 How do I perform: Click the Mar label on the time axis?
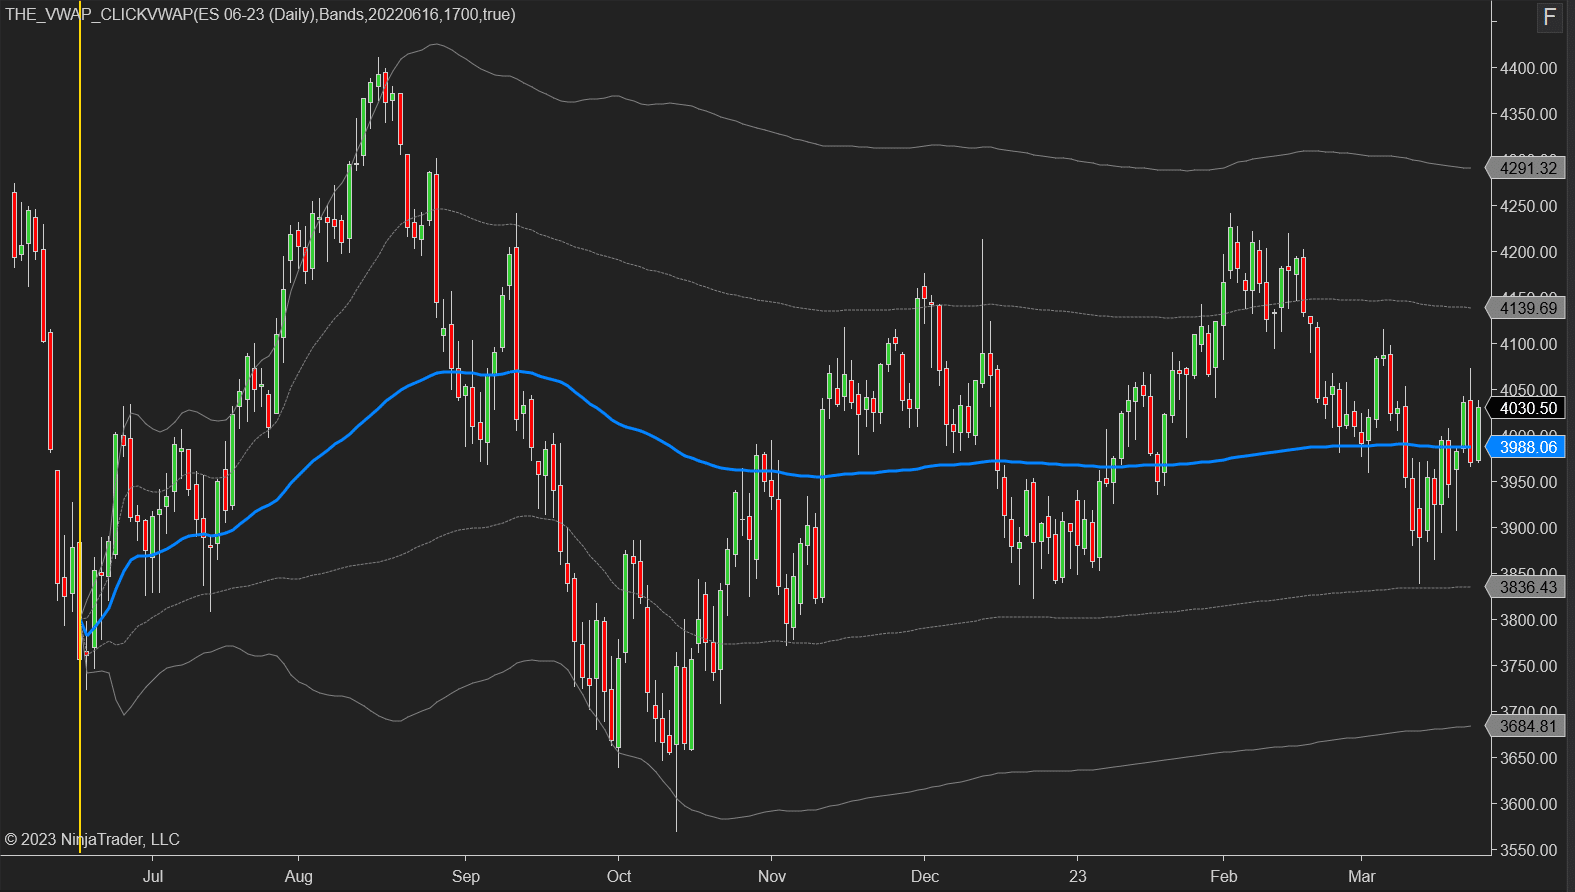coord(1362,876)
